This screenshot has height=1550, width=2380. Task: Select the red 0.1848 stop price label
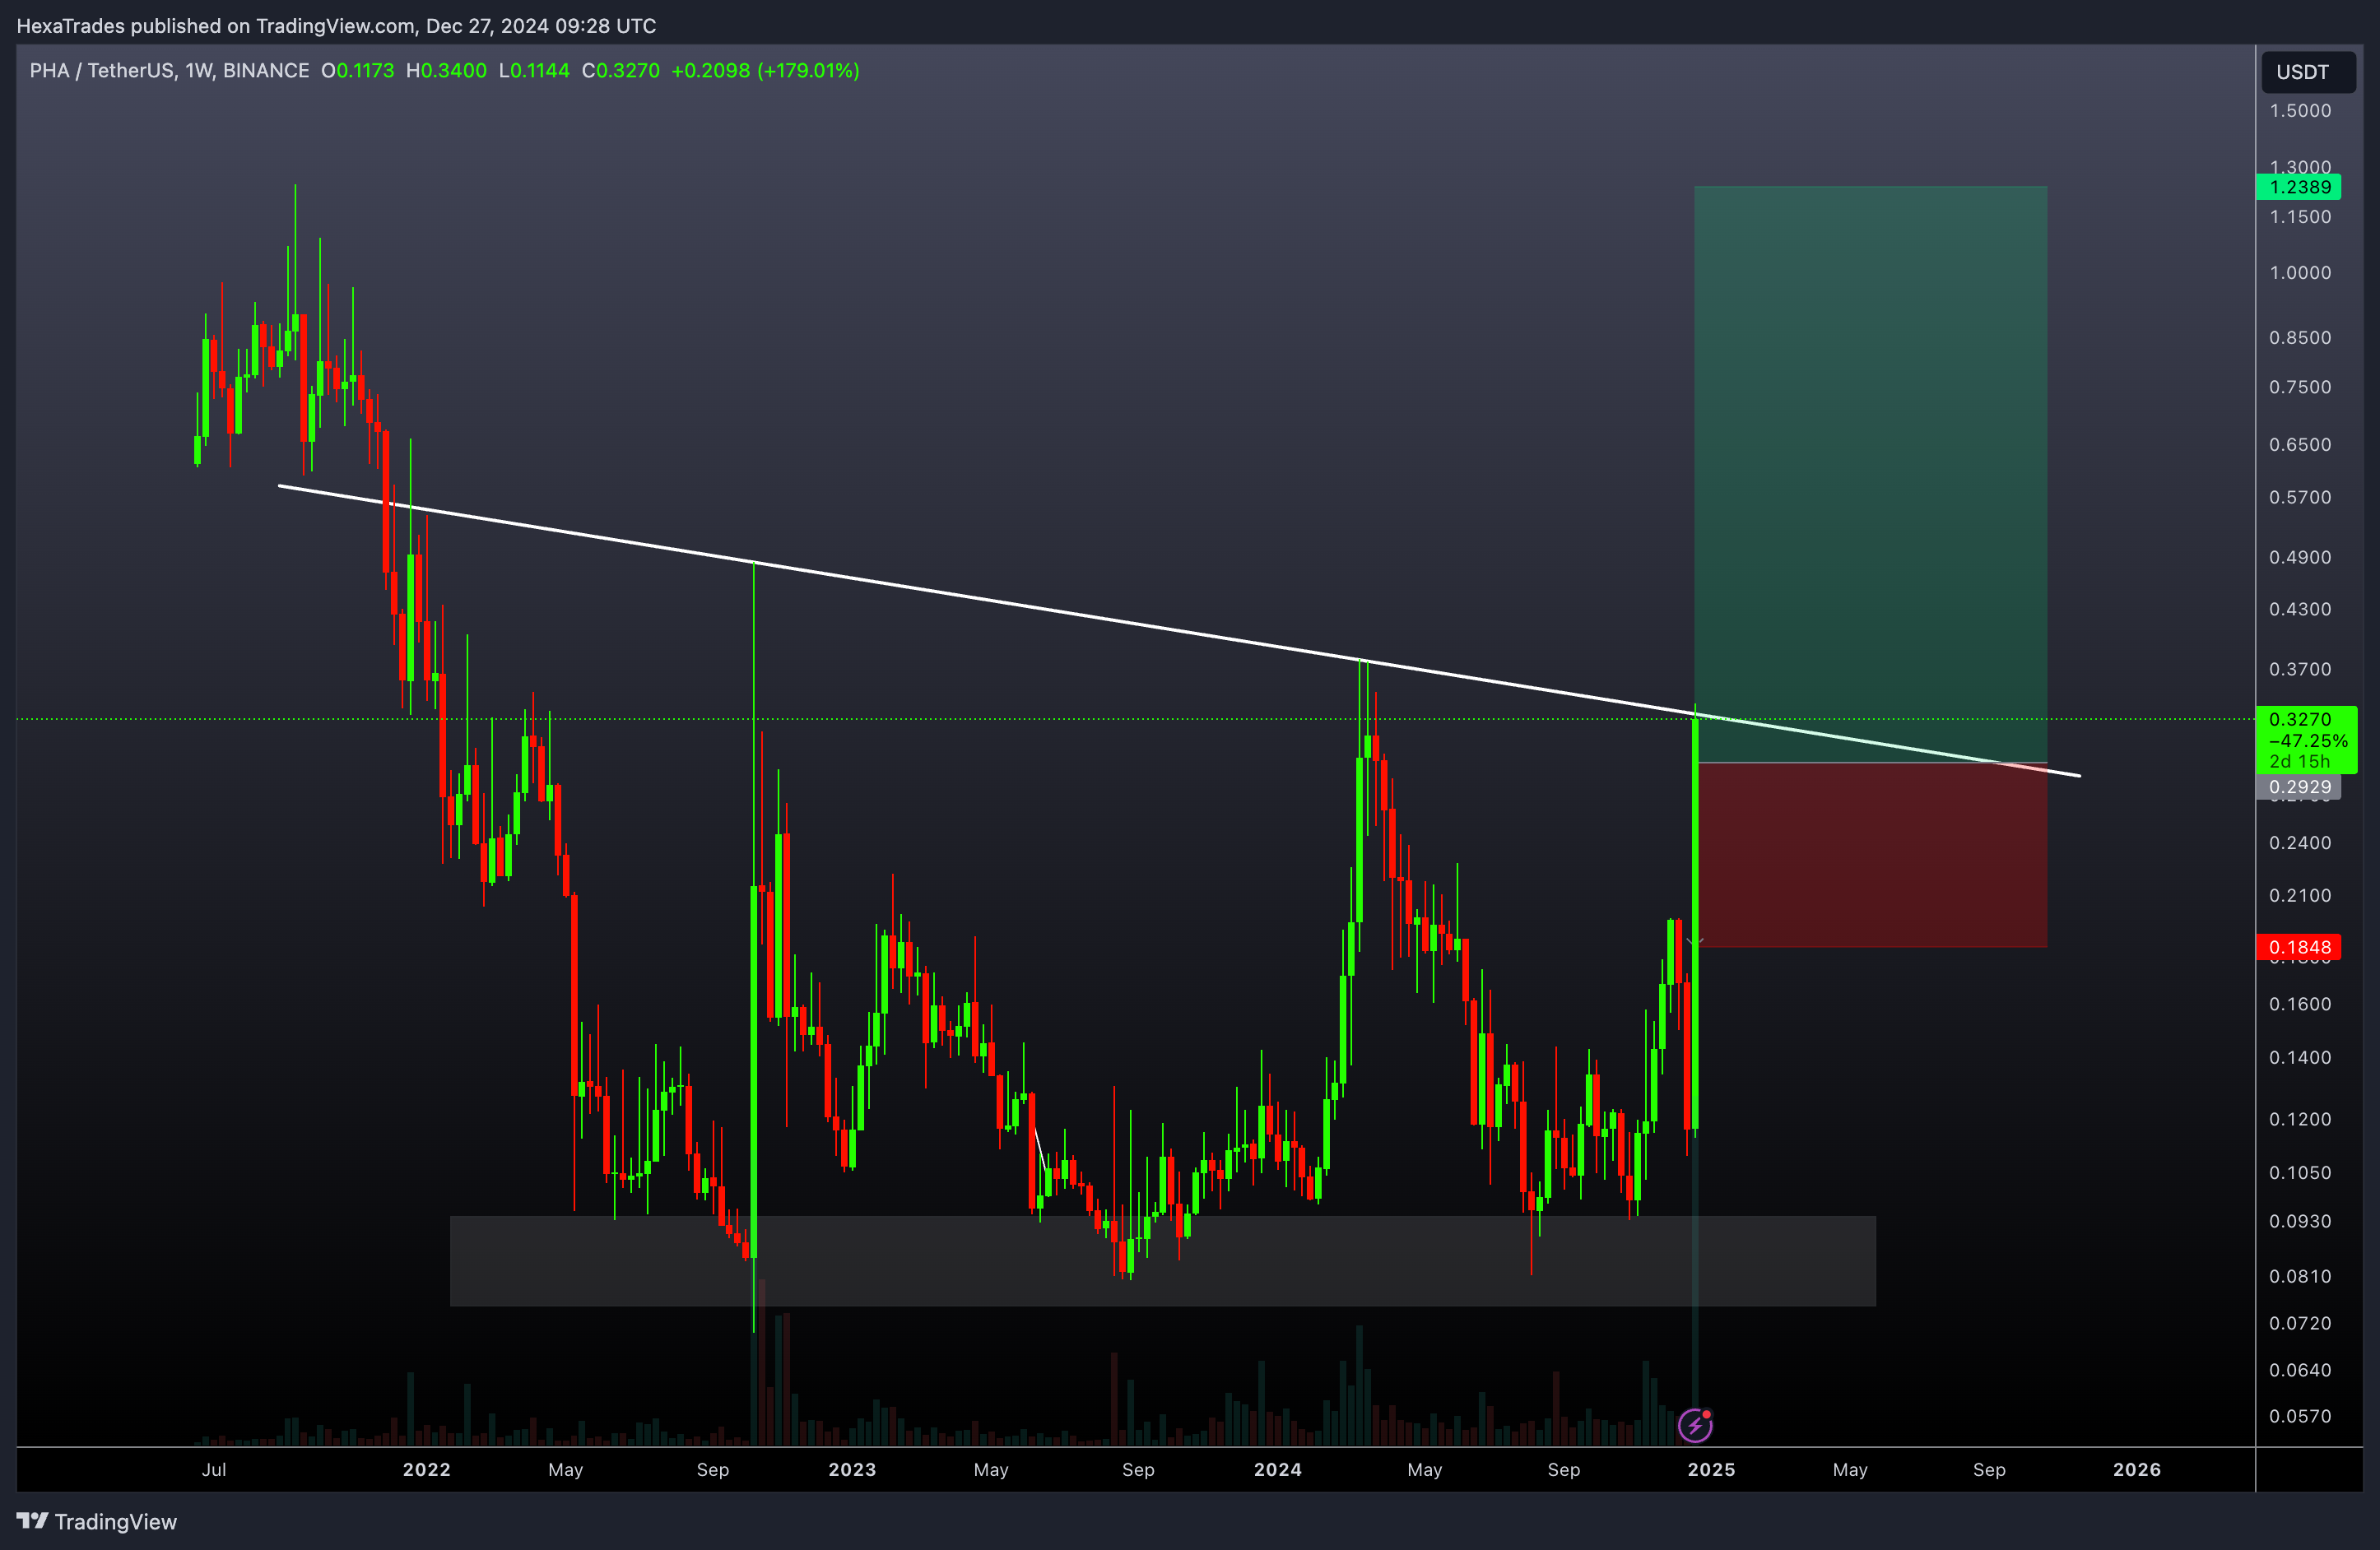pyautogui.click(x=2299, y=947)
